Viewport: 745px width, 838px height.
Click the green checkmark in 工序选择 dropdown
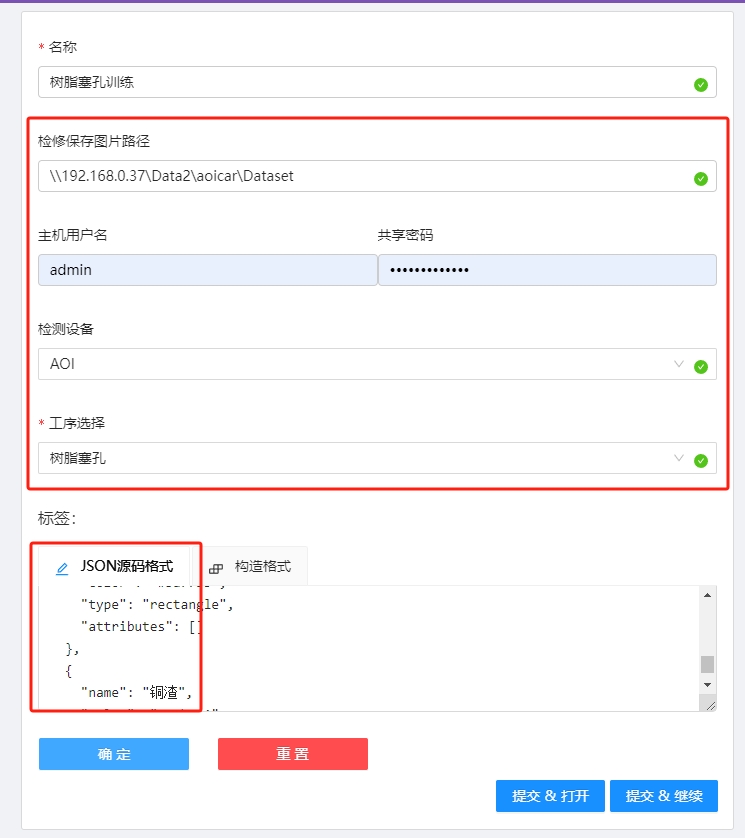[700, 460]
